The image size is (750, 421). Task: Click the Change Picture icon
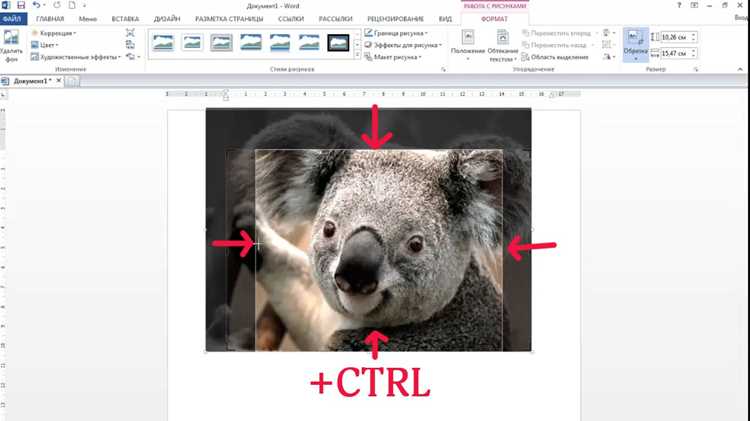coord(130,45)
